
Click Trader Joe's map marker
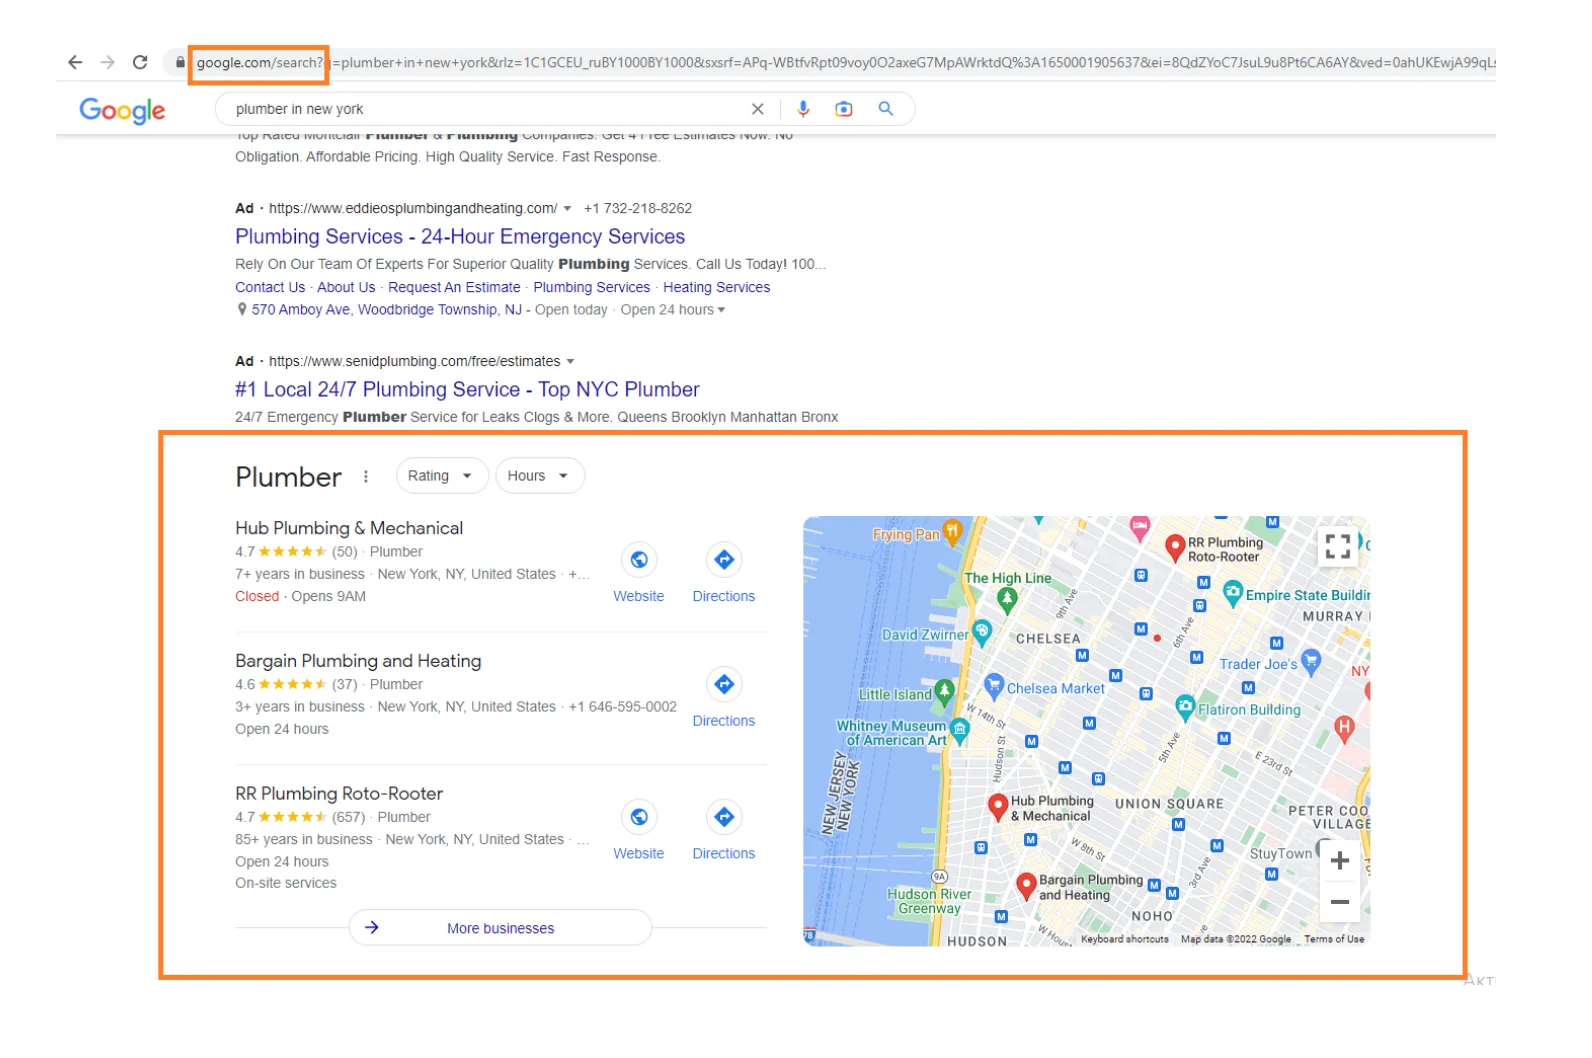pos(1311,661)
